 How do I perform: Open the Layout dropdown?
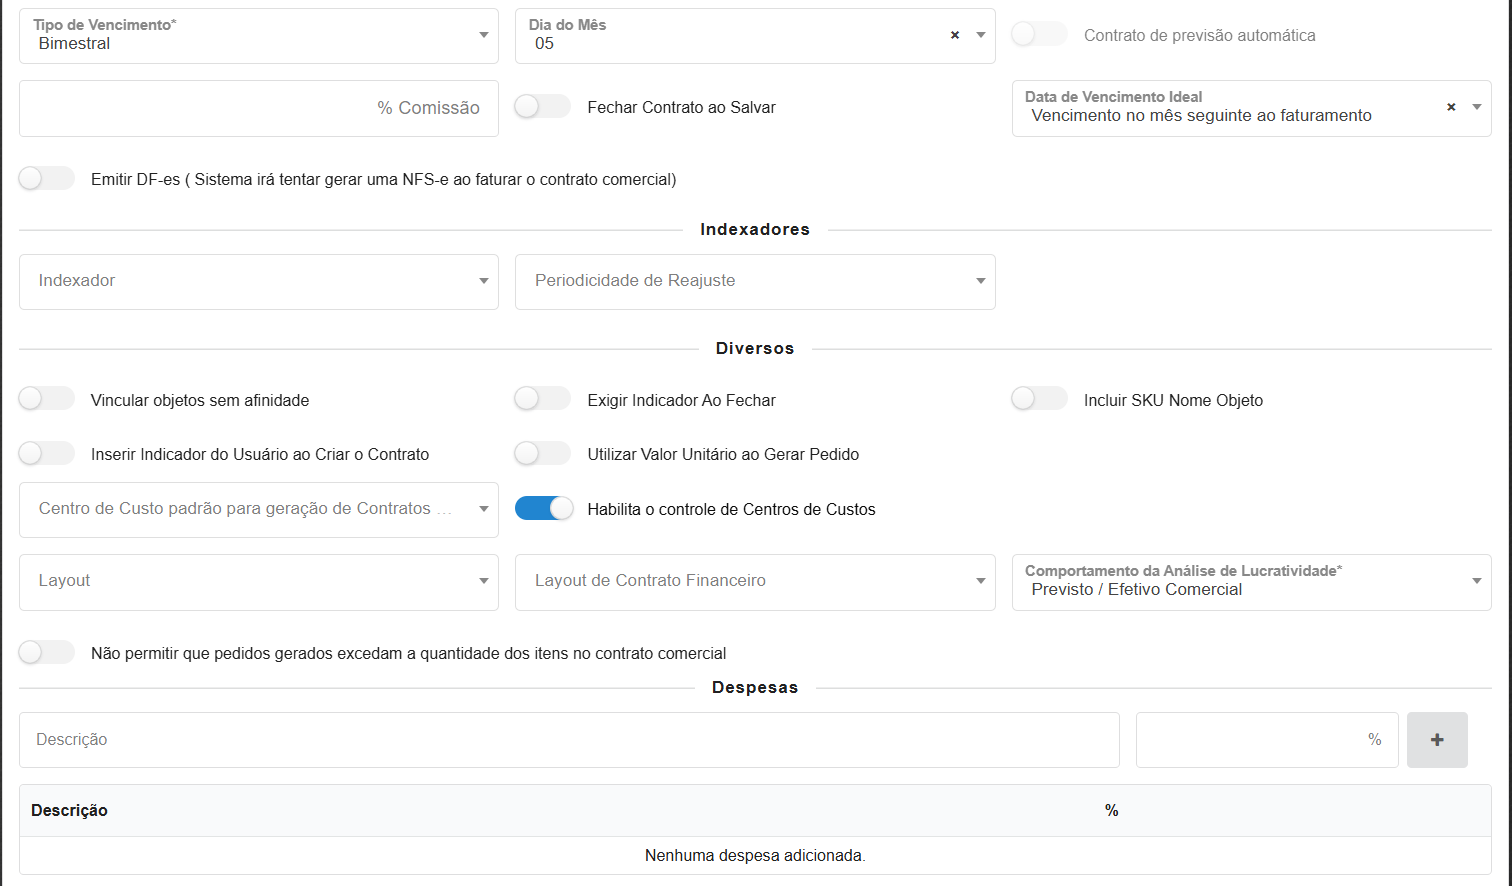click(258, 582)
